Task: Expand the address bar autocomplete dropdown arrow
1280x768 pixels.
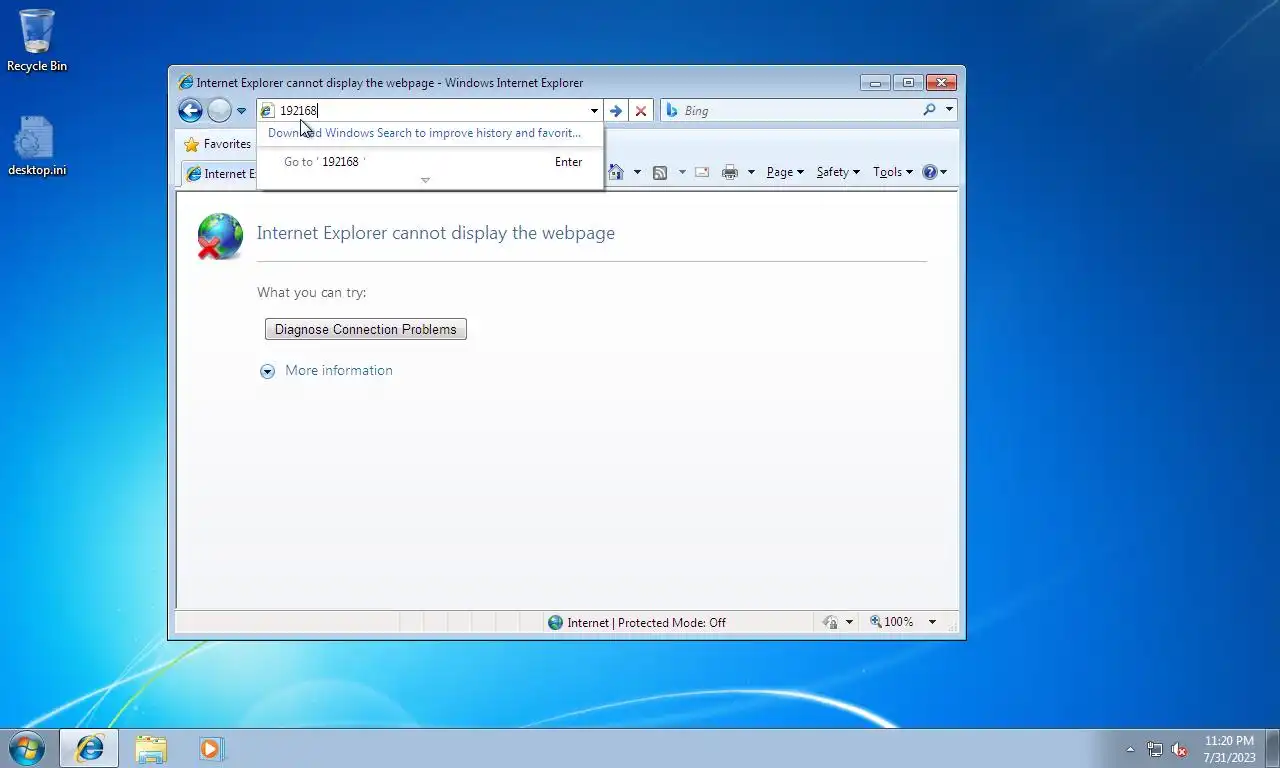Action: coord(594,111)
